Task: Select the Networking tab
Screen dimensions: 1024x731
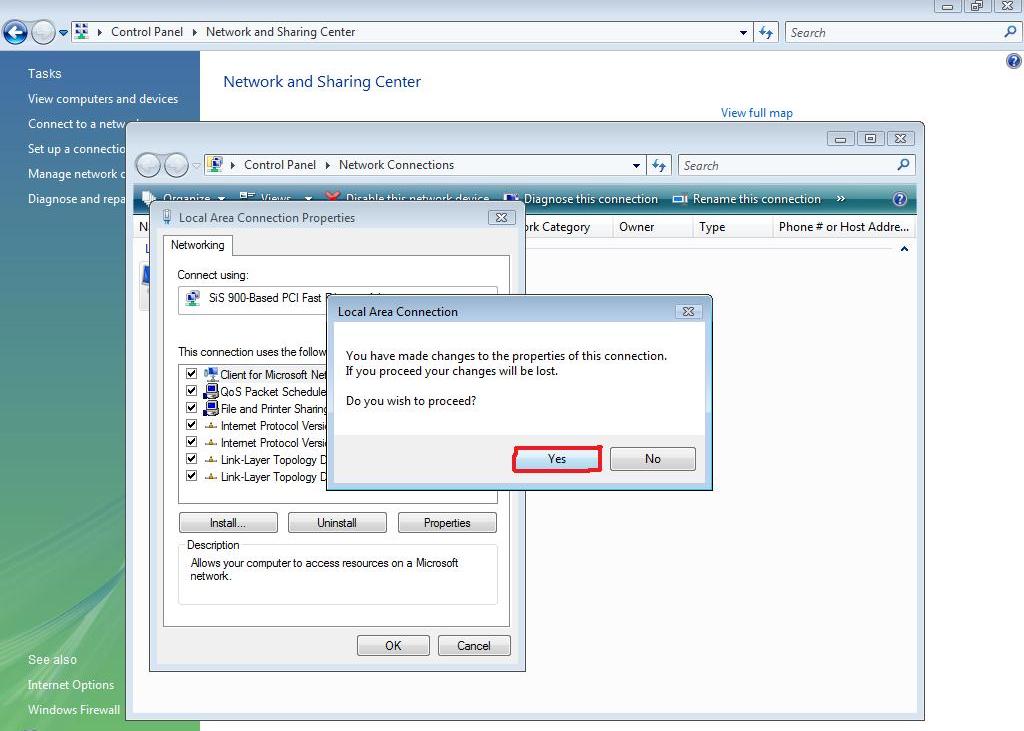Action: click(x=197, y=245)
